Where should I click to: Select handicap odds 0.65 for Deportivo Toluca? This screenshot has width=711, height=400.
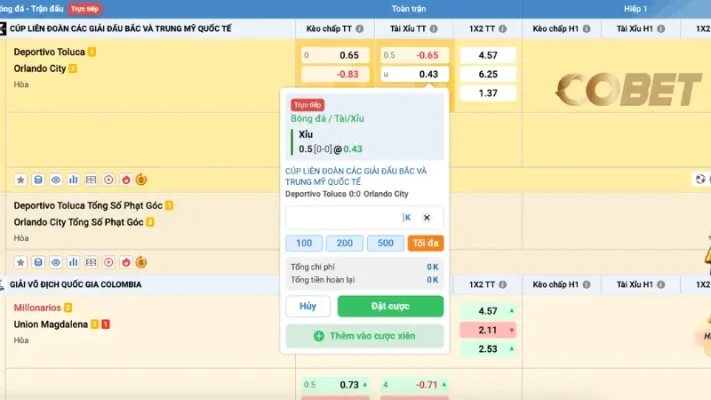coord(335,55)
